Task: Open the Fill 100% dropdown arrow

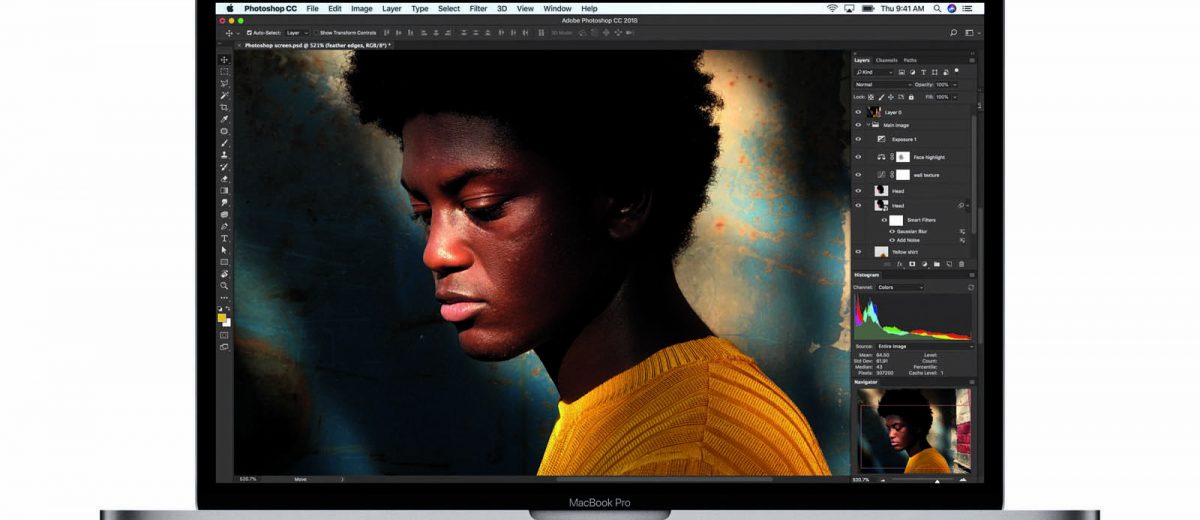Action: click(x=954, y=97)
